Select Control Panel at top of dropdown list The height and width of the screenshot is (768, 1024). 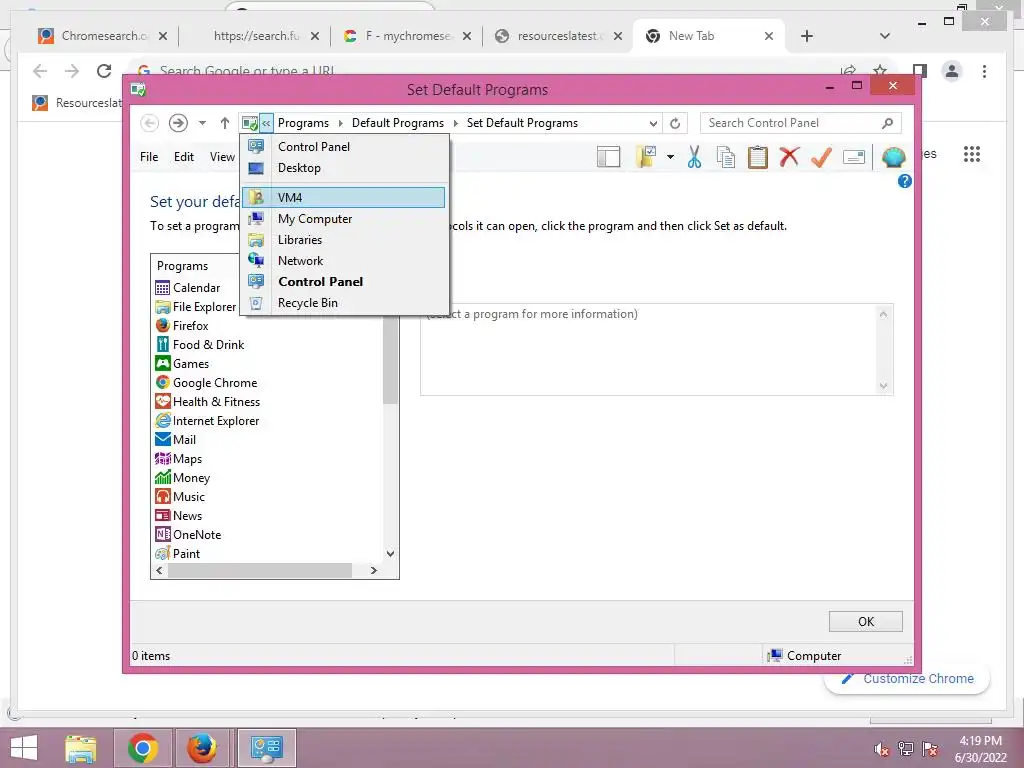click(345, 146)
